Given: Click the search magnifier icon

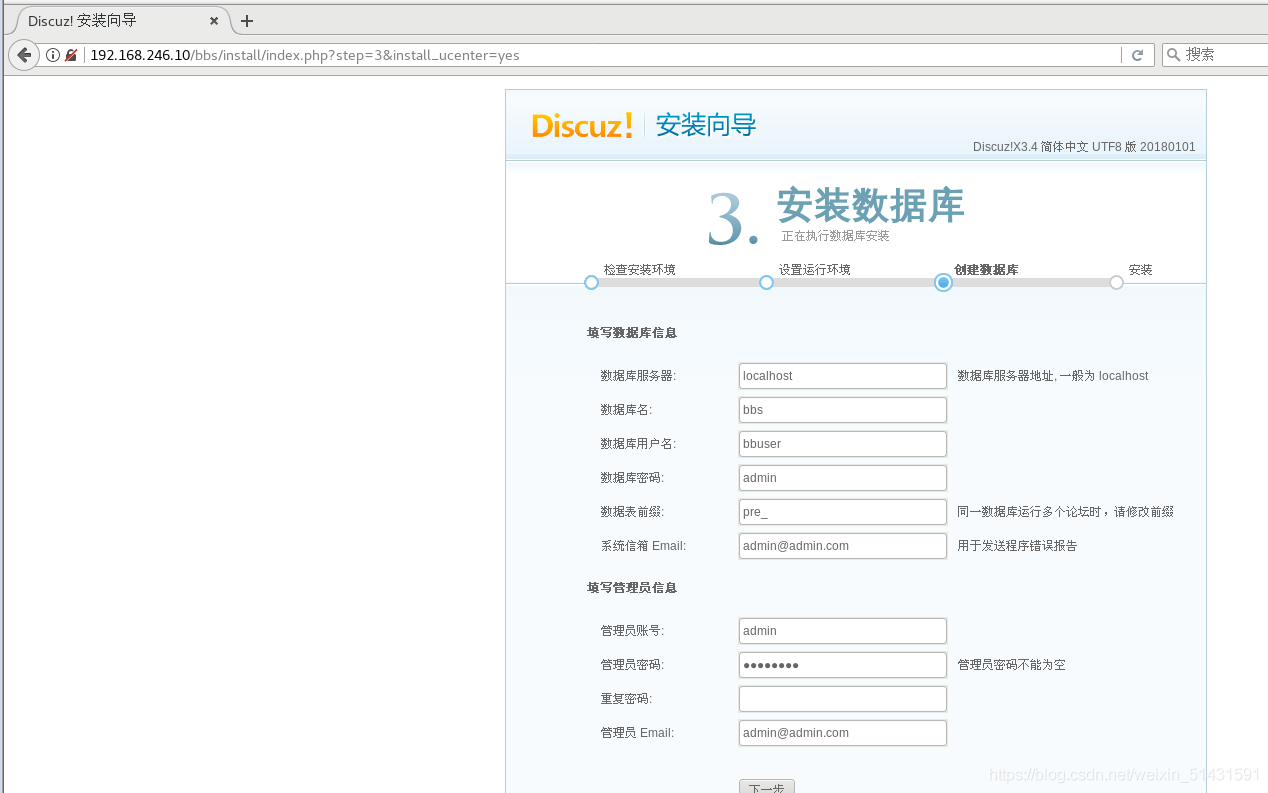Looking at the screenshot, I should pyautogui.click(x=1173, y=55).
